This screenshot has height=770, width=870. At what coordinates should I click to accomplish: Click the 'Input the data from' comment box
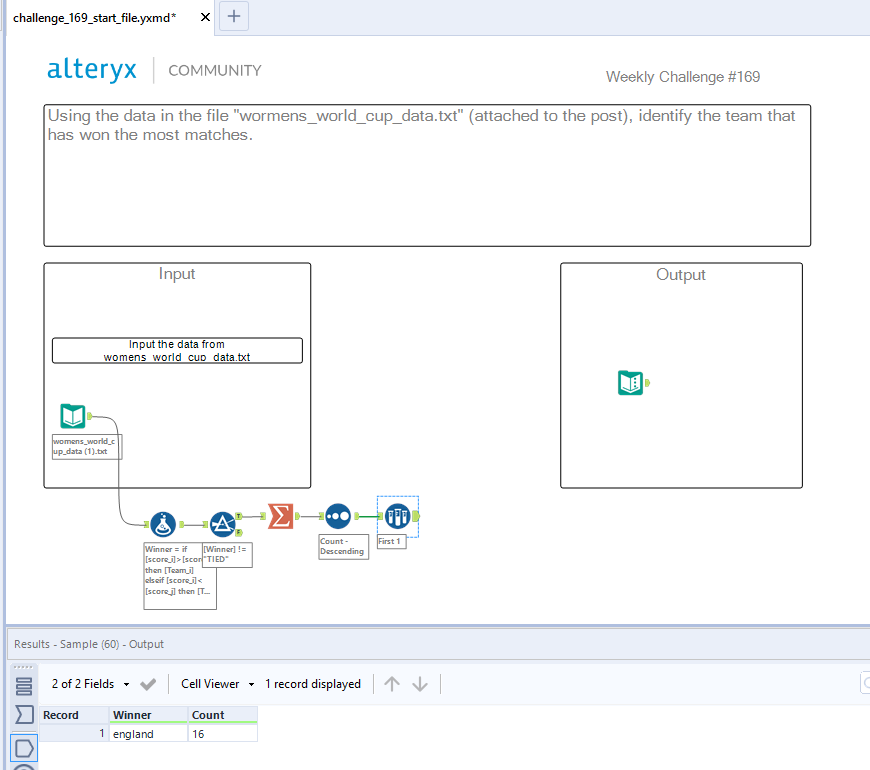point(177,351)
